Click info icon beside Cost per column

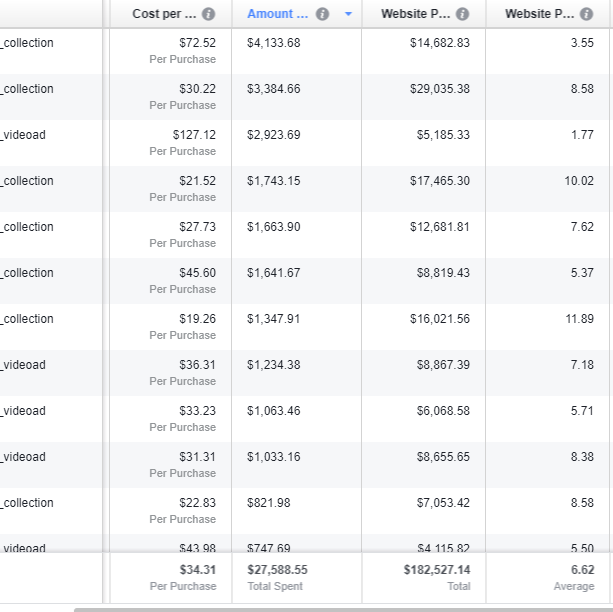(x=208, y=14)
